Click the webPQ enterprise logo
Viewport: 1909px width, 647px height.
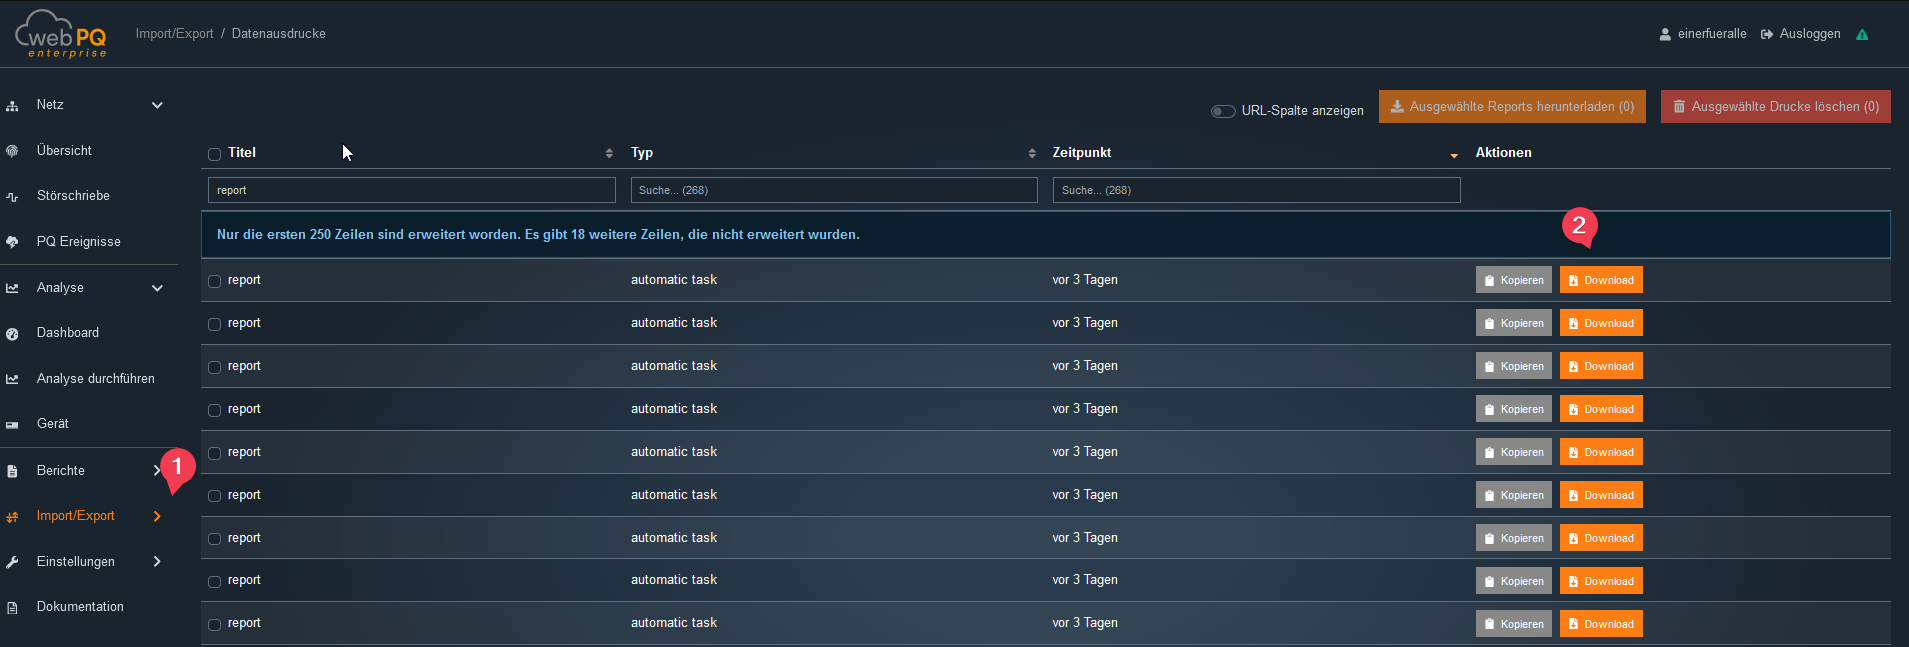[x=61, y=34]
